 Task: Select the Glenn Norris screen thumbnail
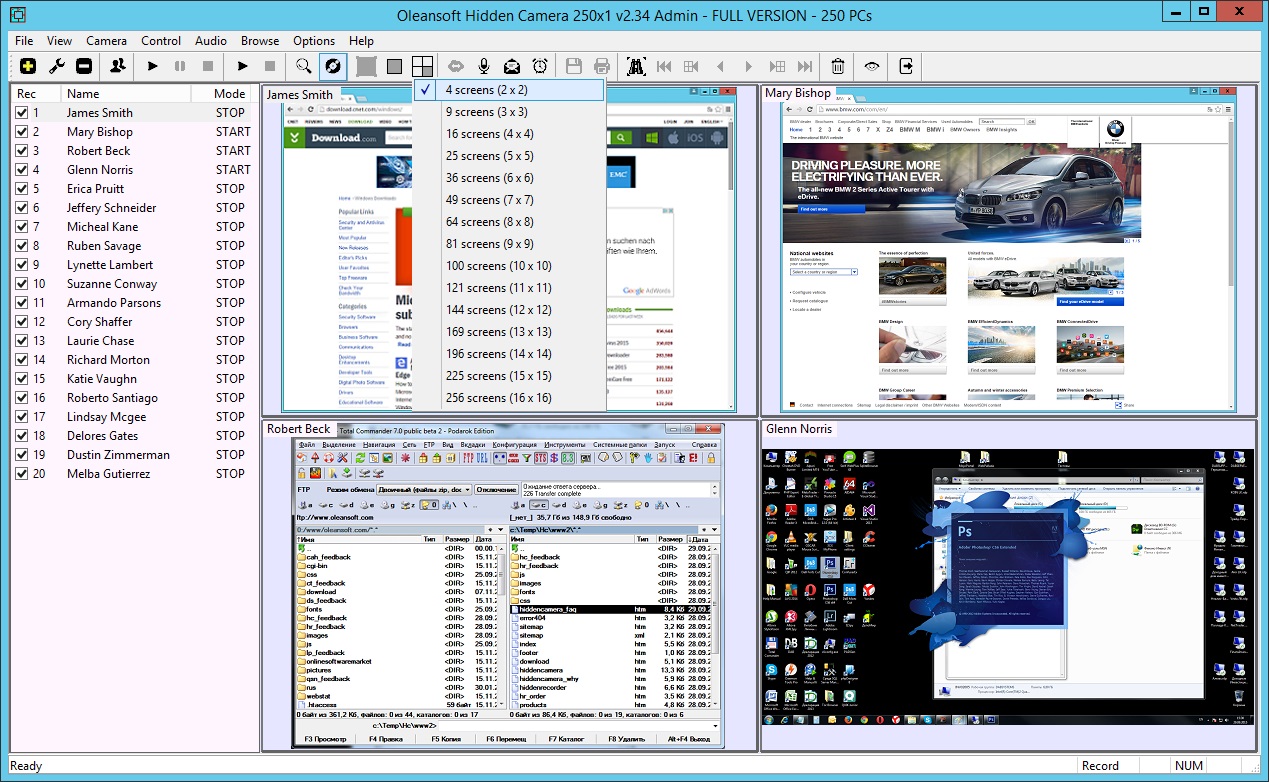coord(1008,585)
